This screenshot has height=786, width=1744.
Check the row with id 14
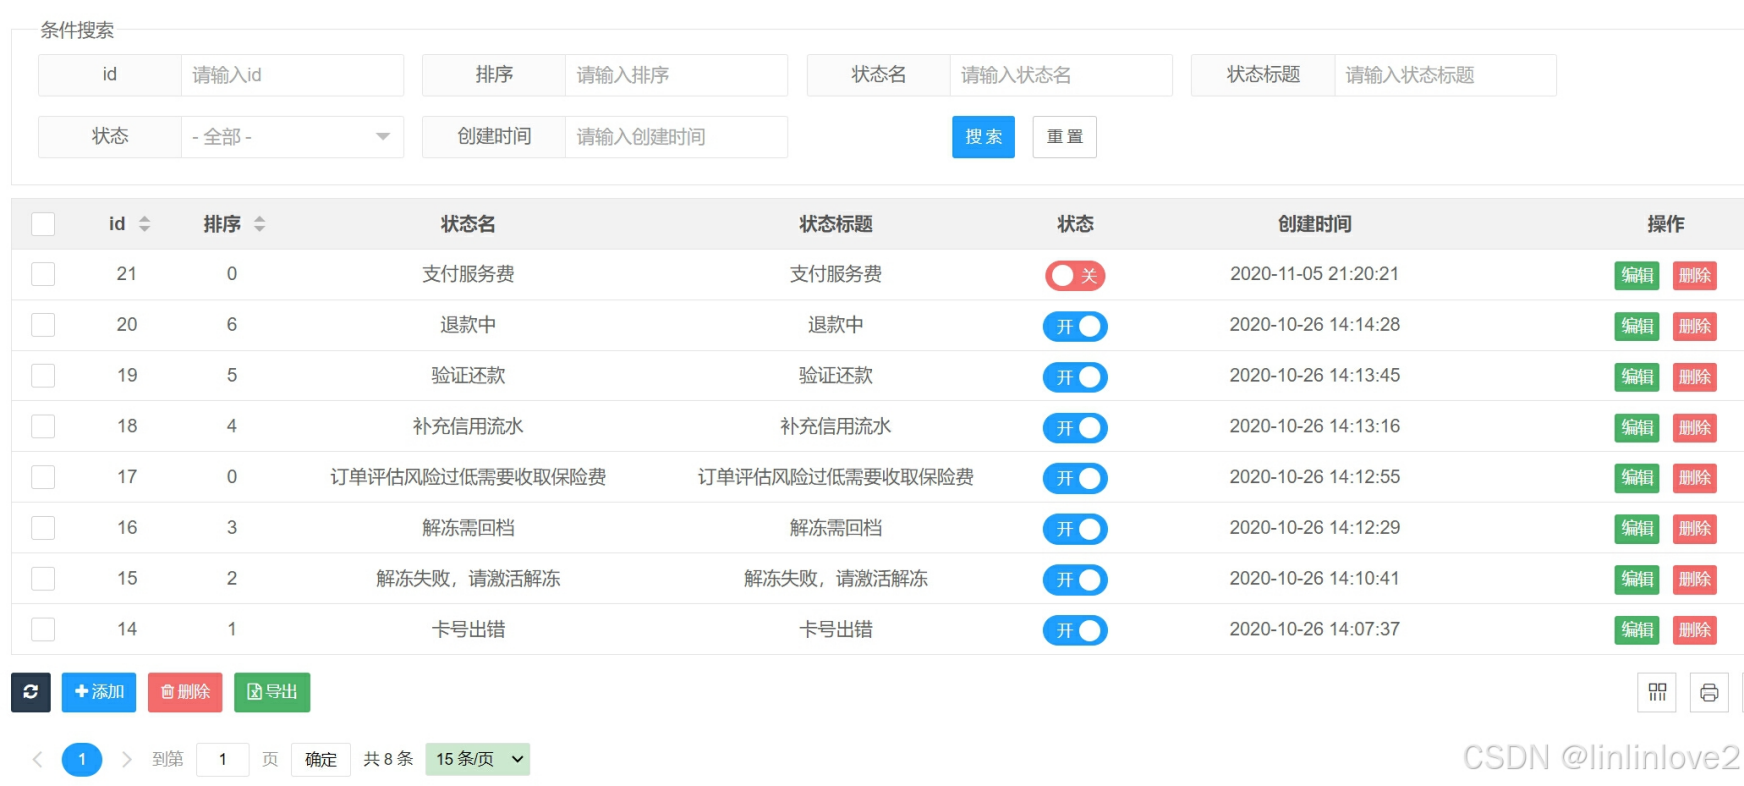(43, 630)
